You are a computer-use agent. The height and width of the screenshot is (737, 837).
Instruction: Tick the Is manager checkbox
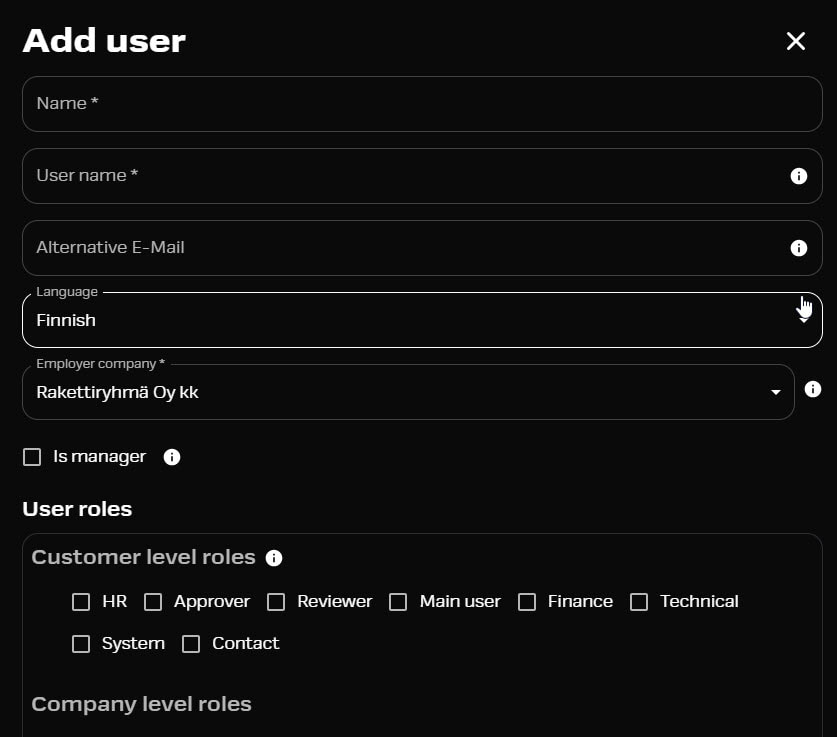(x=32, y=457)
